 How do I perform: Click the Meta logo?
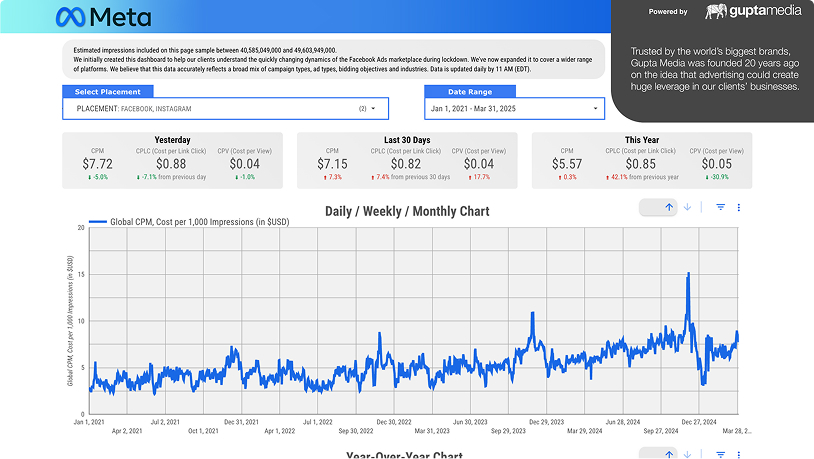click(103, 17)
